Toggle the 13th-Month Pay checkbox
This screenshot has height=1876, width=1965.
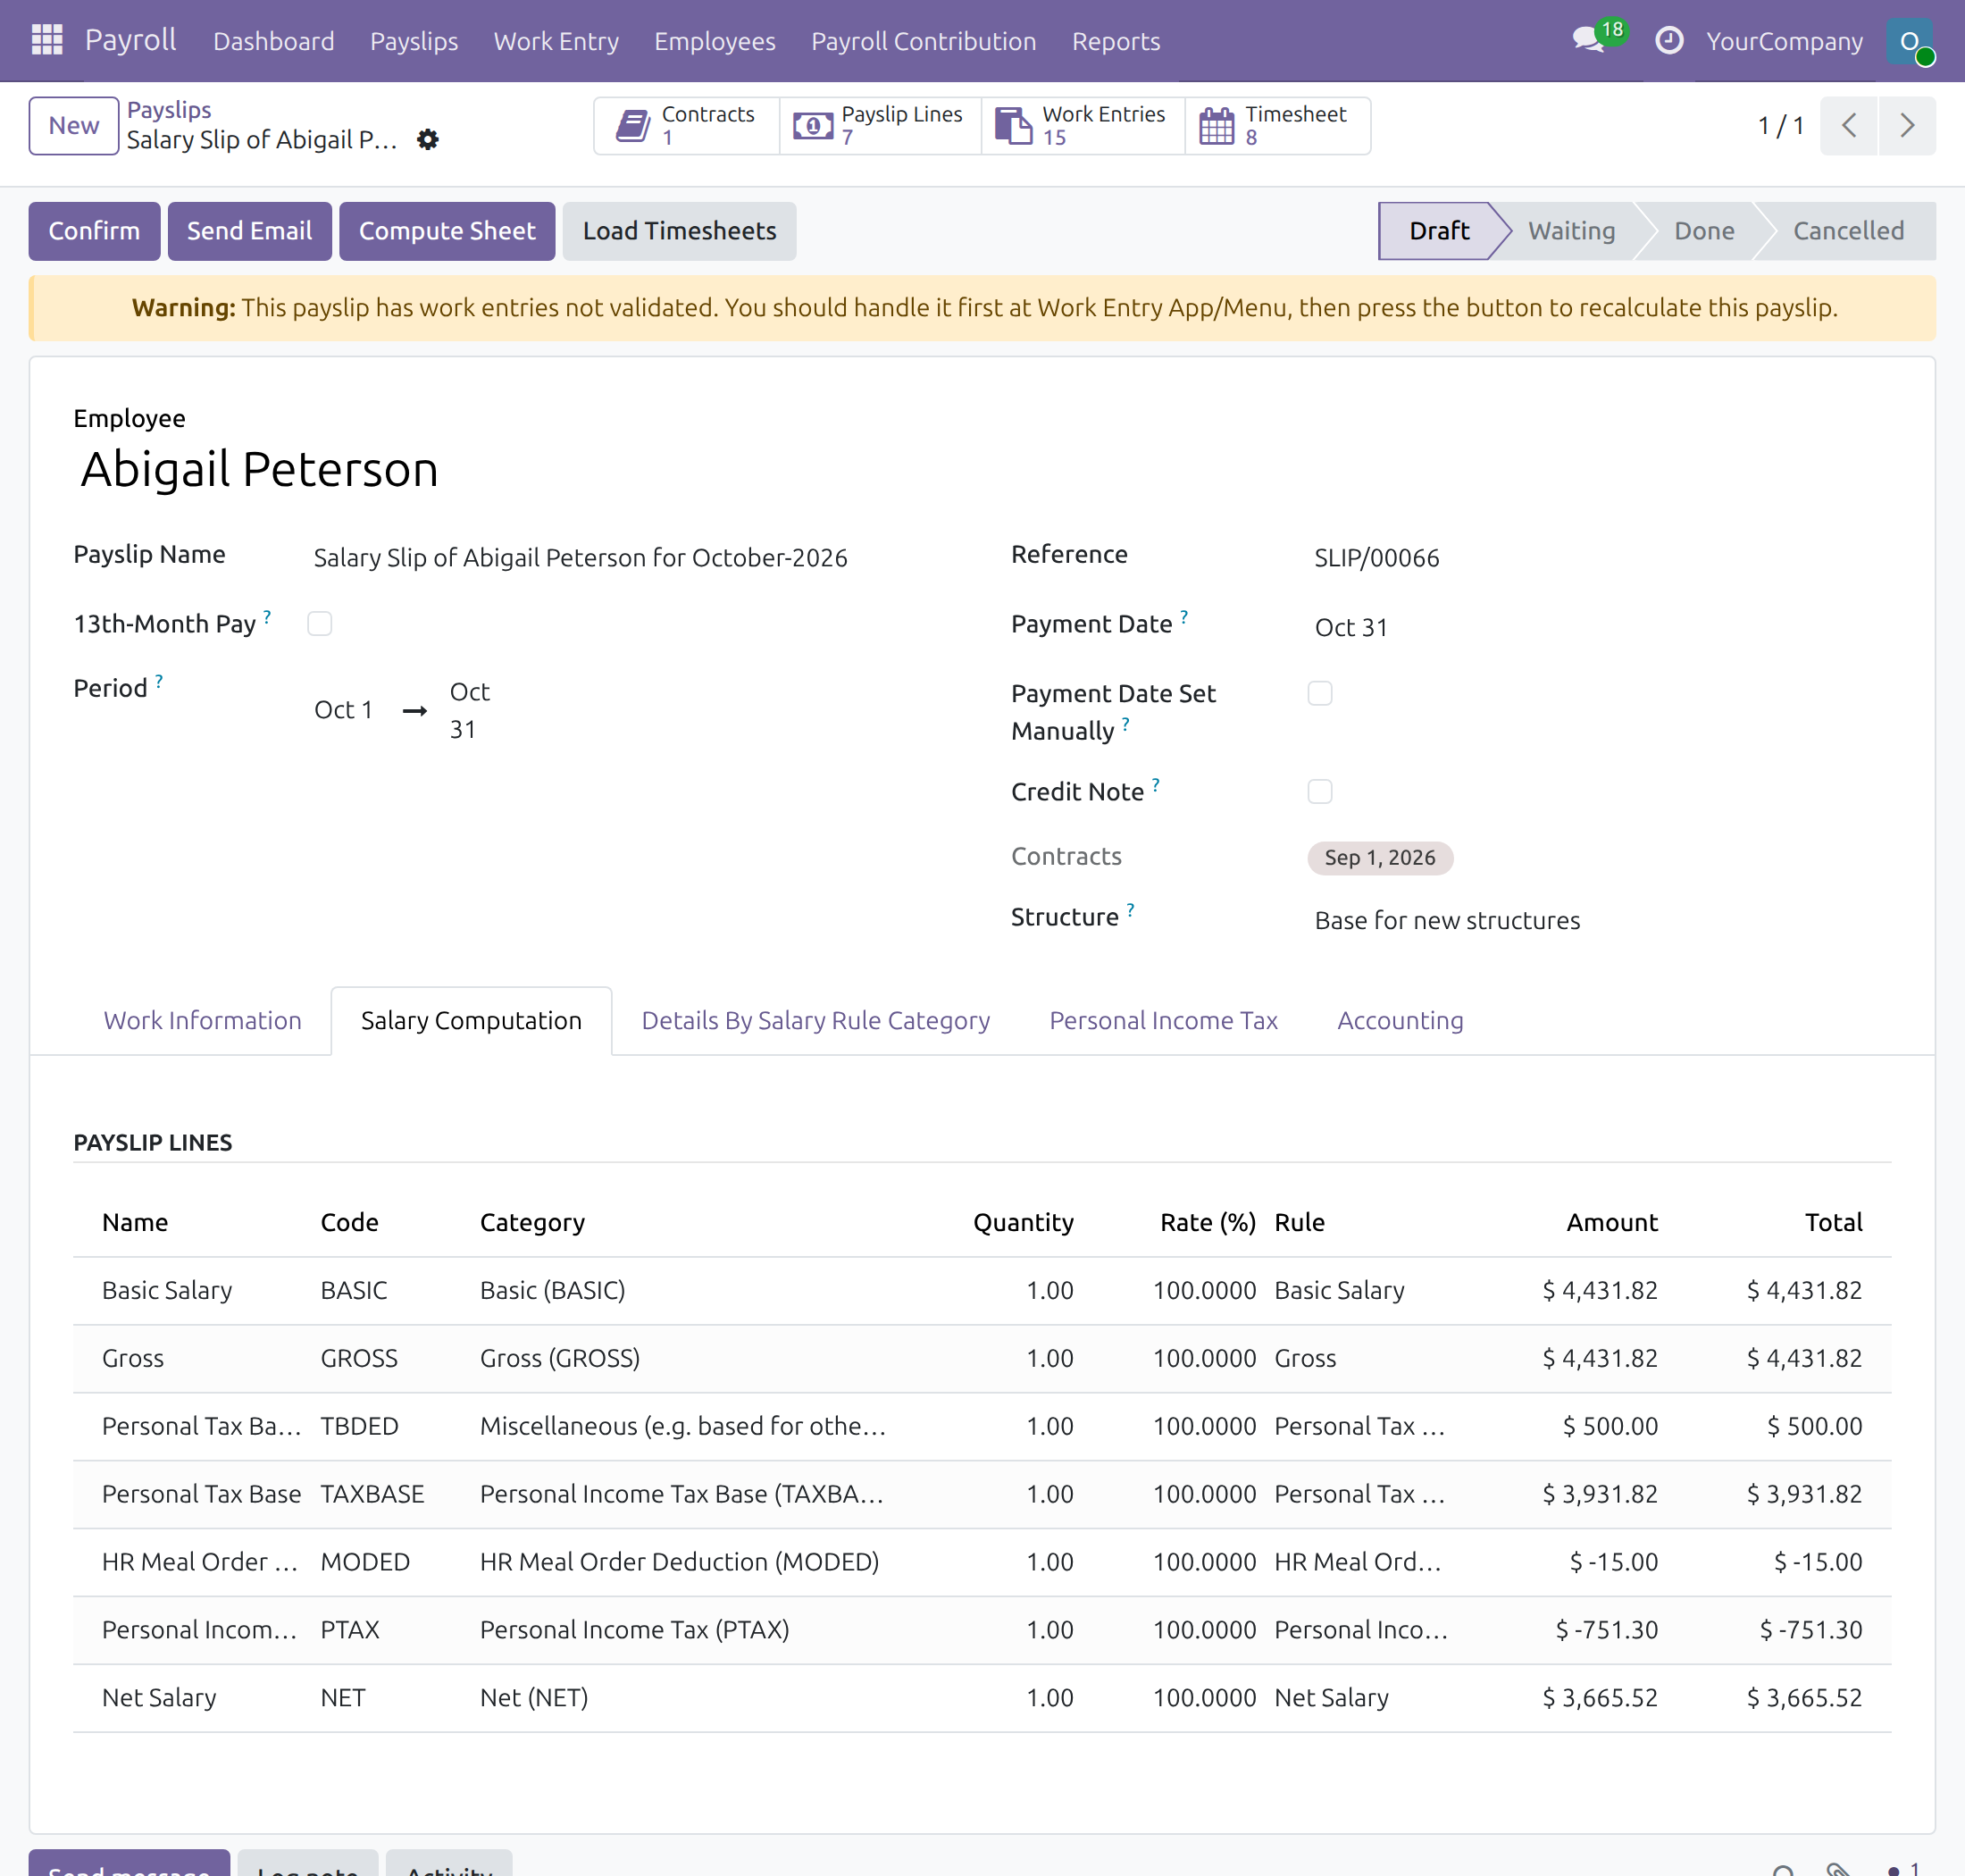(x=320, y=624)
